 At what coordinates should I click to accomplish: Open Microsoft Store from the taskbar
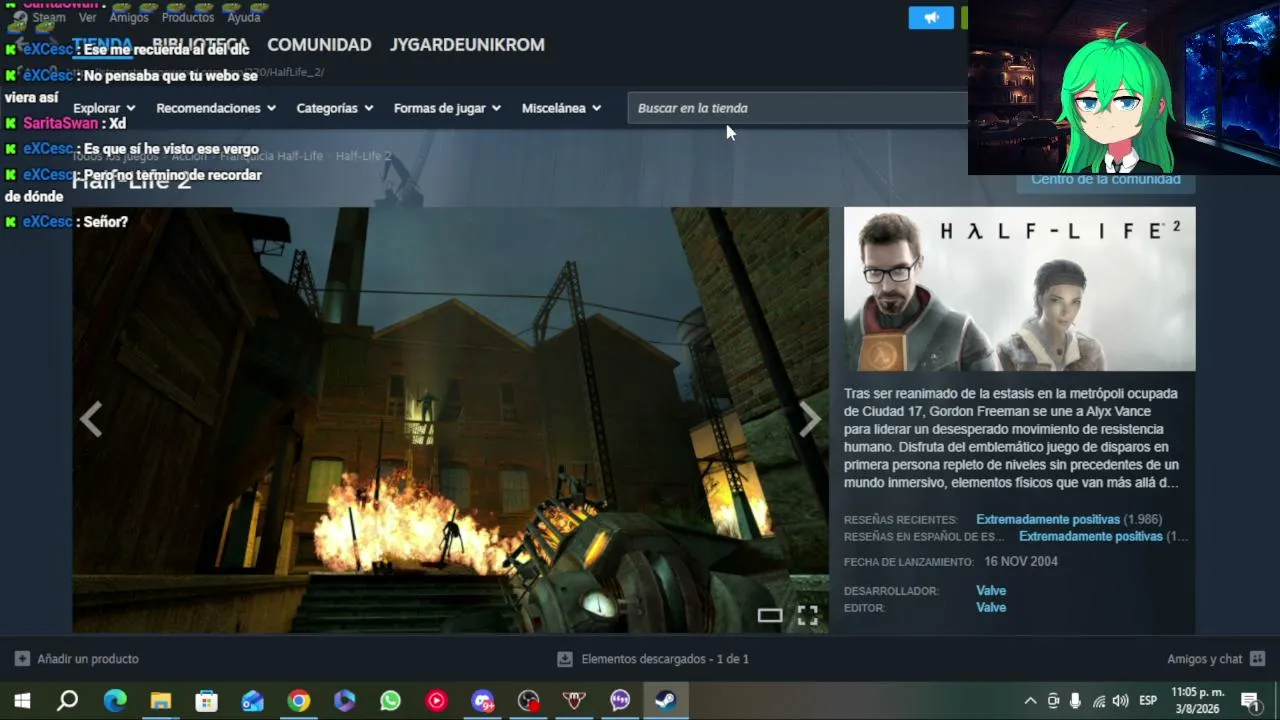click(207, 701)
